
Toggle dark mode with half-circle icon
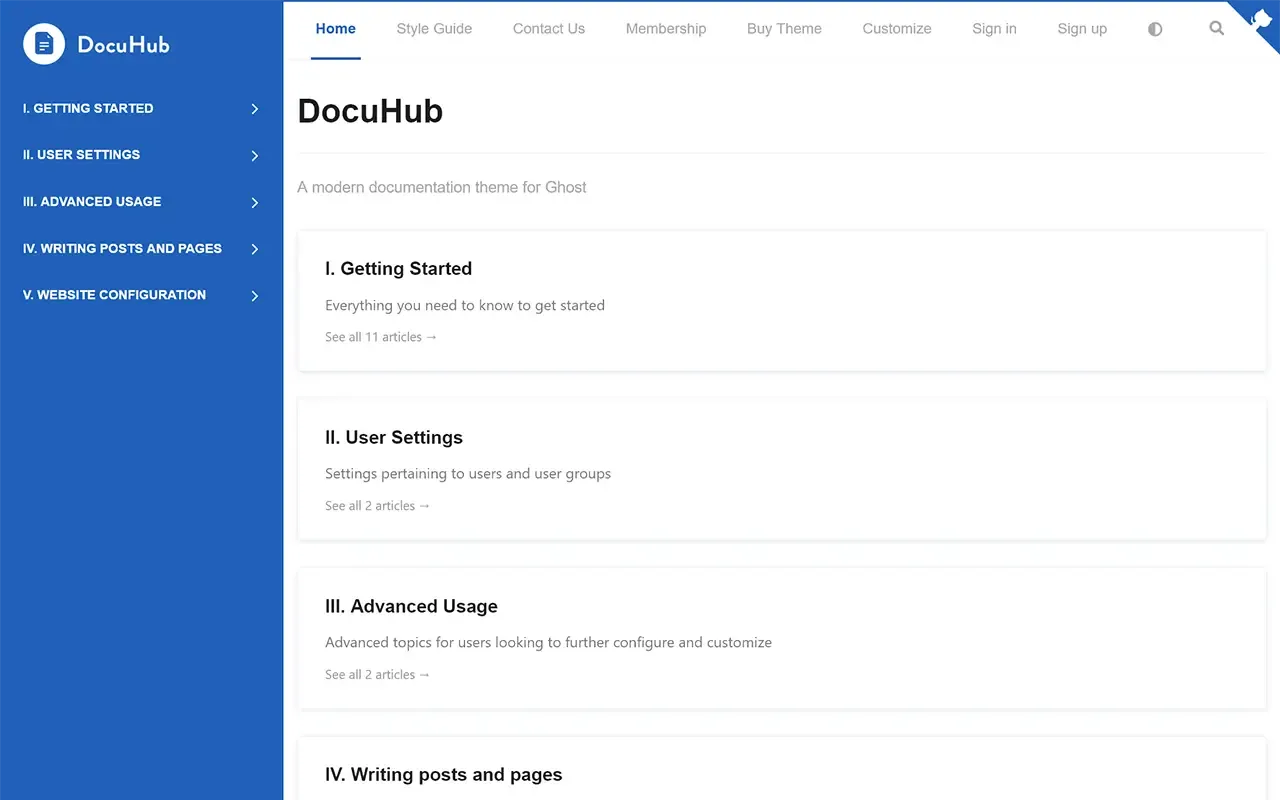(1155, 29)
